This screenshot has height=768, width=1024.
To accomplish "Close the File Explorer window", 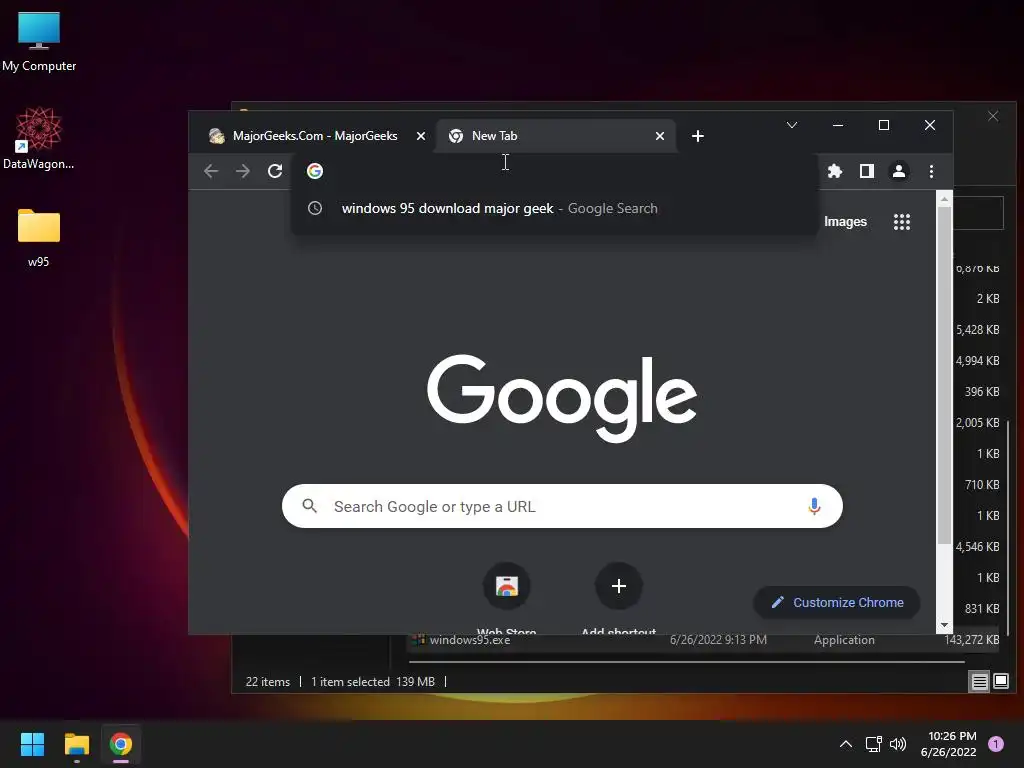I will [993, 116].
